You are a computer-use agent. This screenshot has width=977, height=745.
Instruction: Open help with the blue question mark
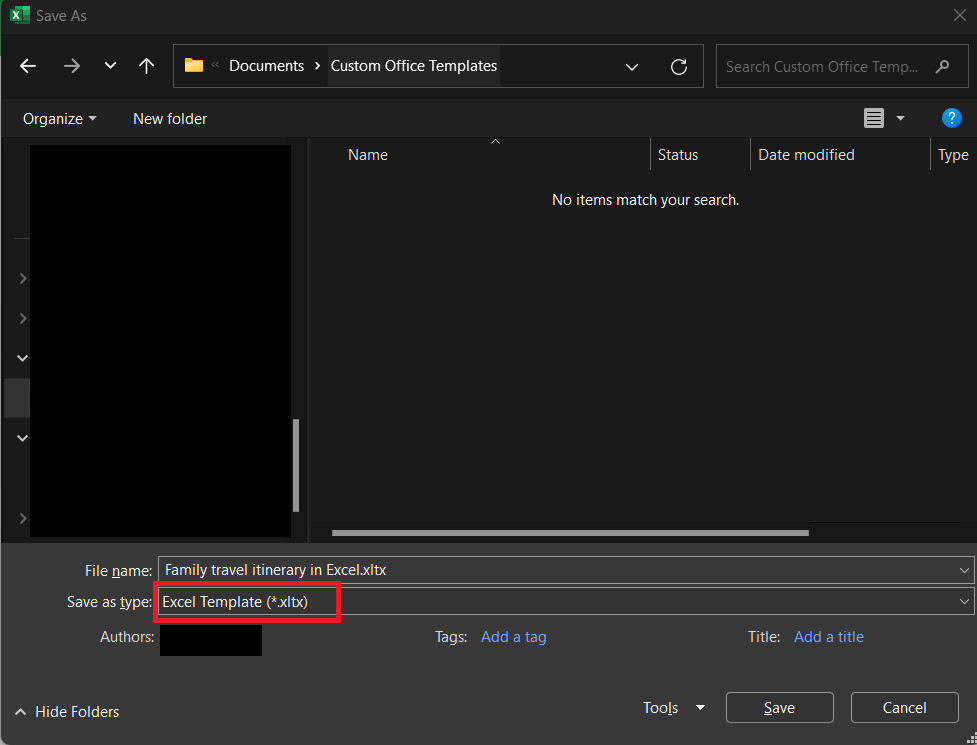pyautogui.click(x=951, y=118)
